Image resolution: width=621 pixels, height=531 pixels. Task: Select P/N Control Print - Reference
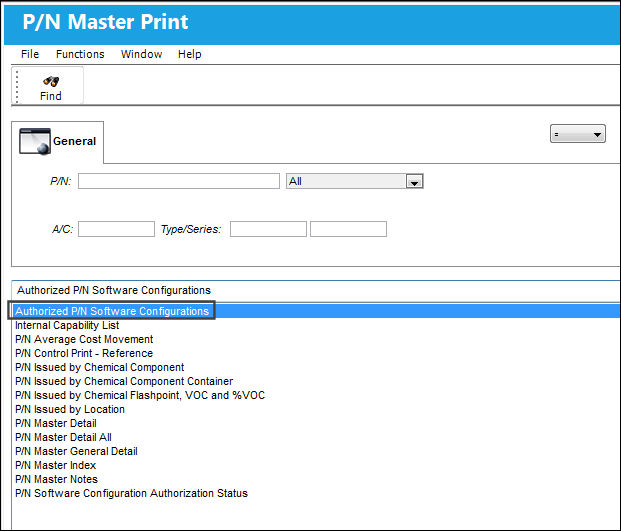(x=84, y=353)
